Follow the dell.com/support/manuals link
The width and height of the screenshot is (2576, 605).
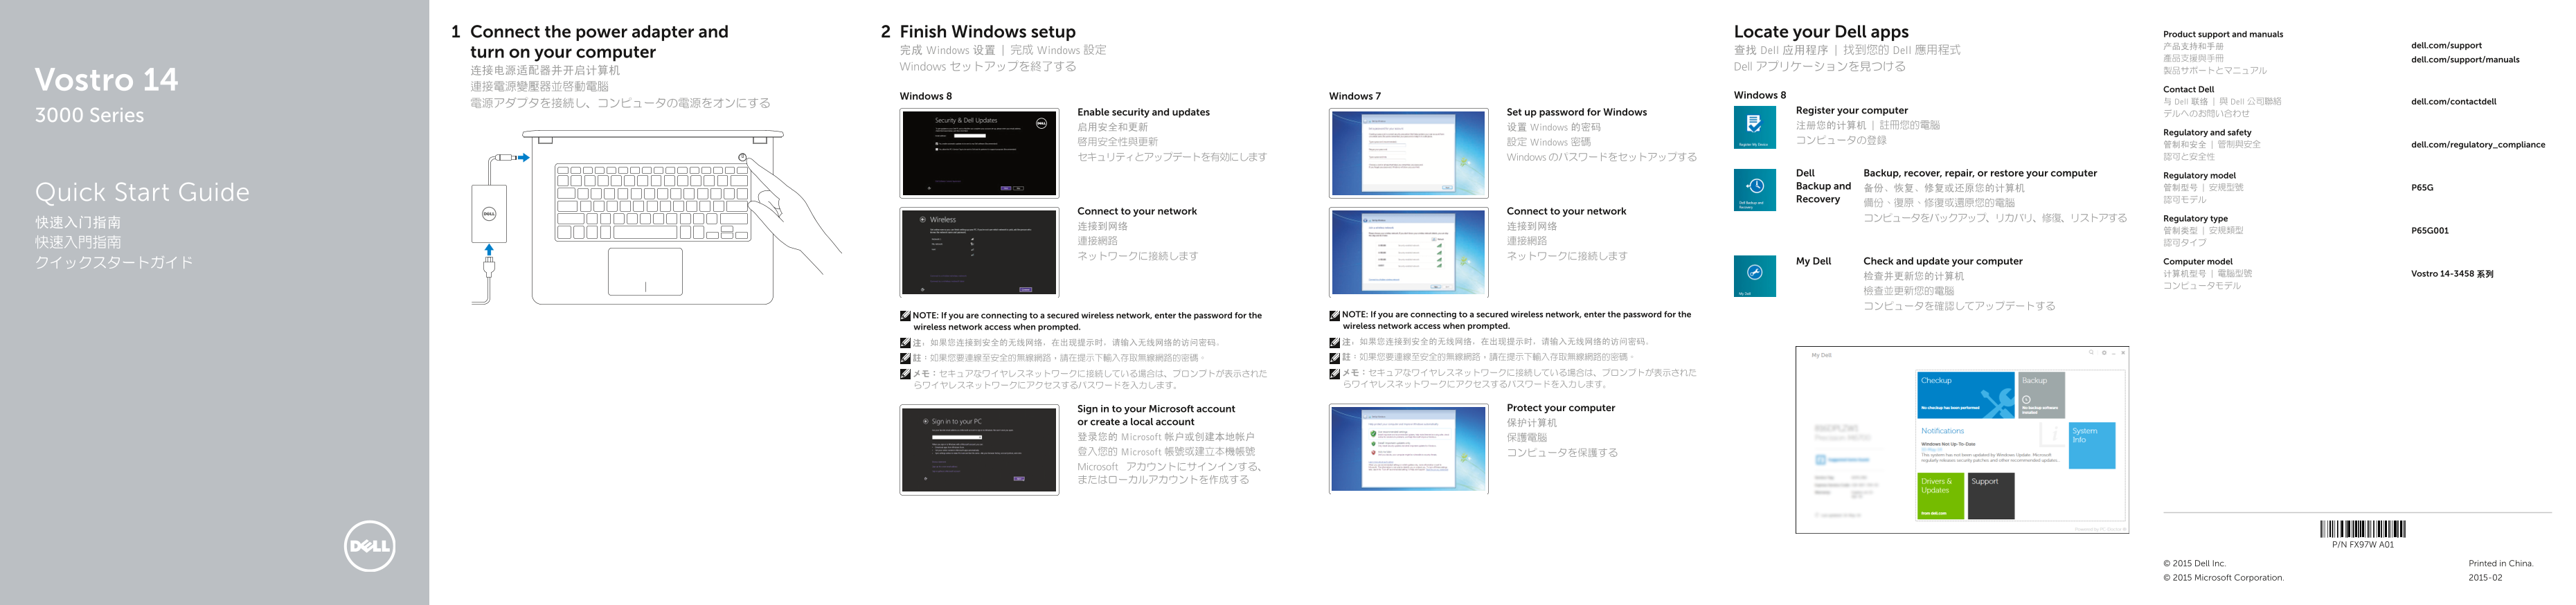click(2465, 59)
